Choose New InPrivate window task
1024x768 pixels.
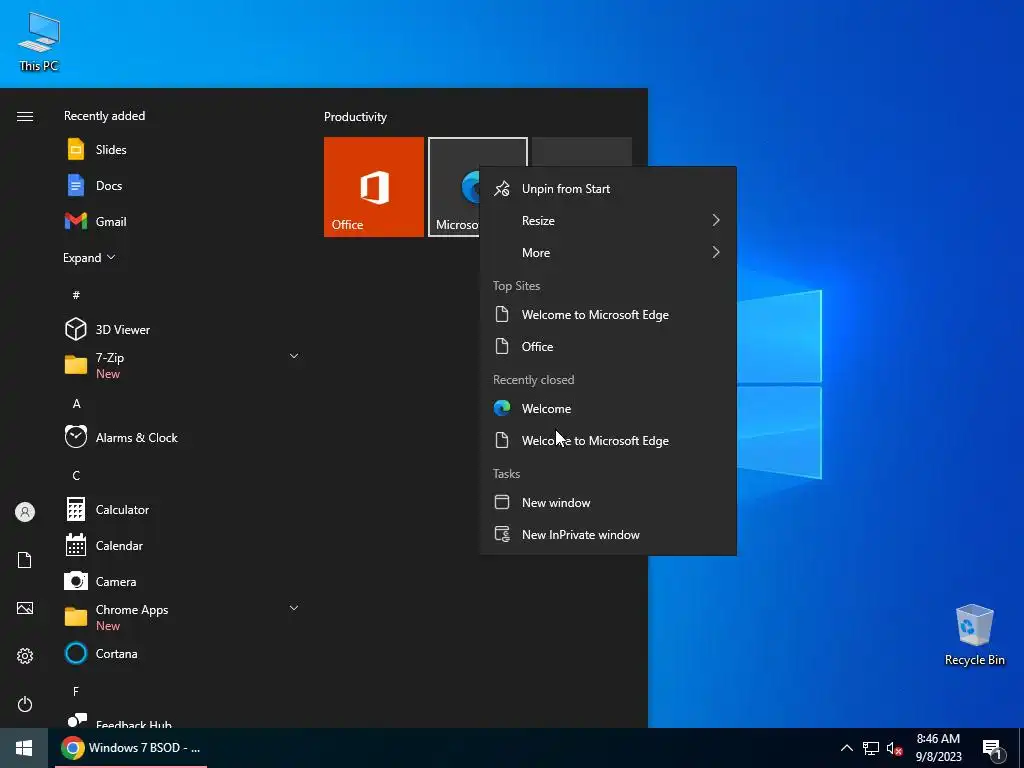pyautogui.click(x=608, y=535)
